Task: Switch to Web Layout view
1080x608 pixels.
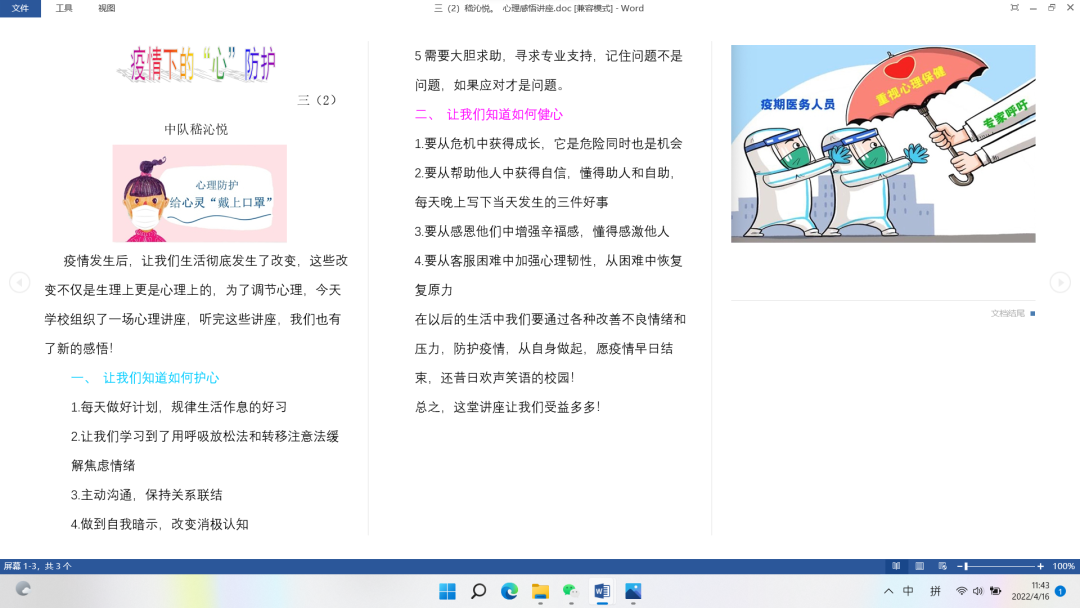Action: click(x=943, y=566)
